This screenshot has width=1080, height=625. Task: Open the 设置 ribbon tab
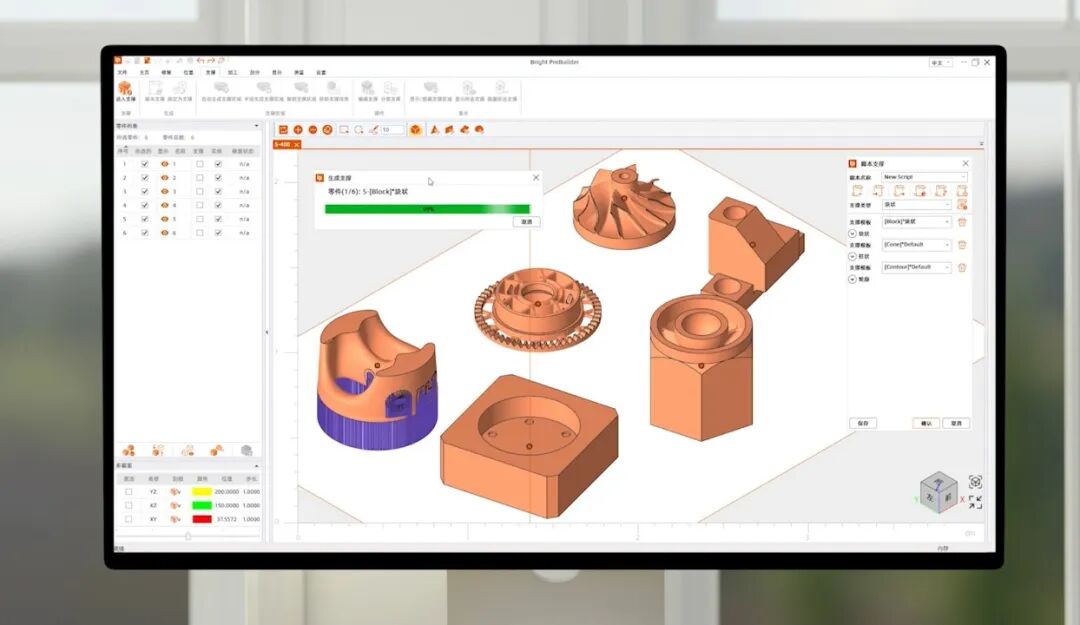tap(321, 72)
